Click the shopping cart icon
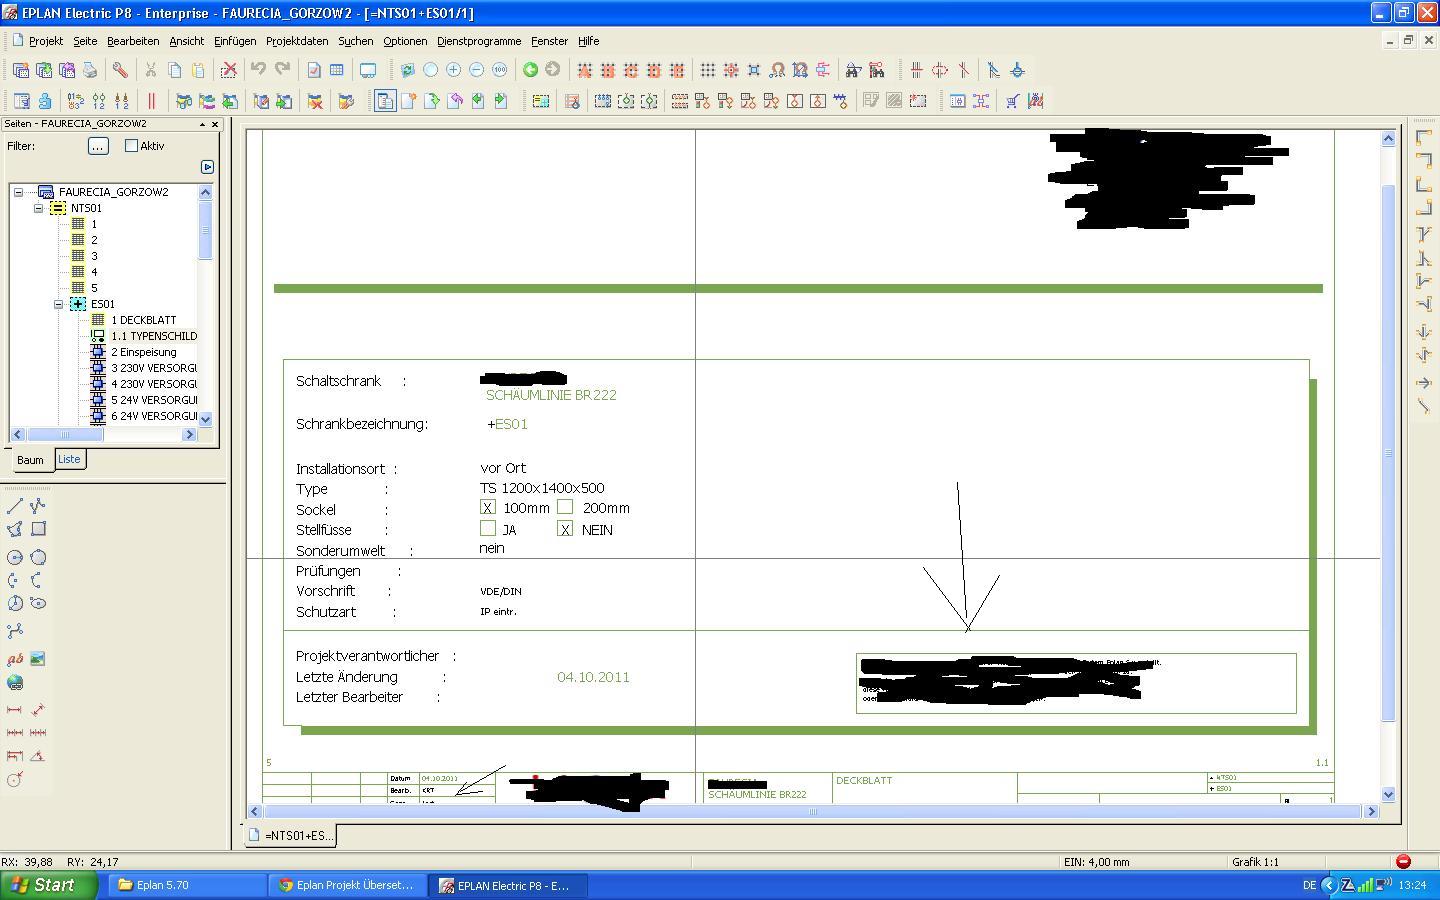 point(1013,101)
